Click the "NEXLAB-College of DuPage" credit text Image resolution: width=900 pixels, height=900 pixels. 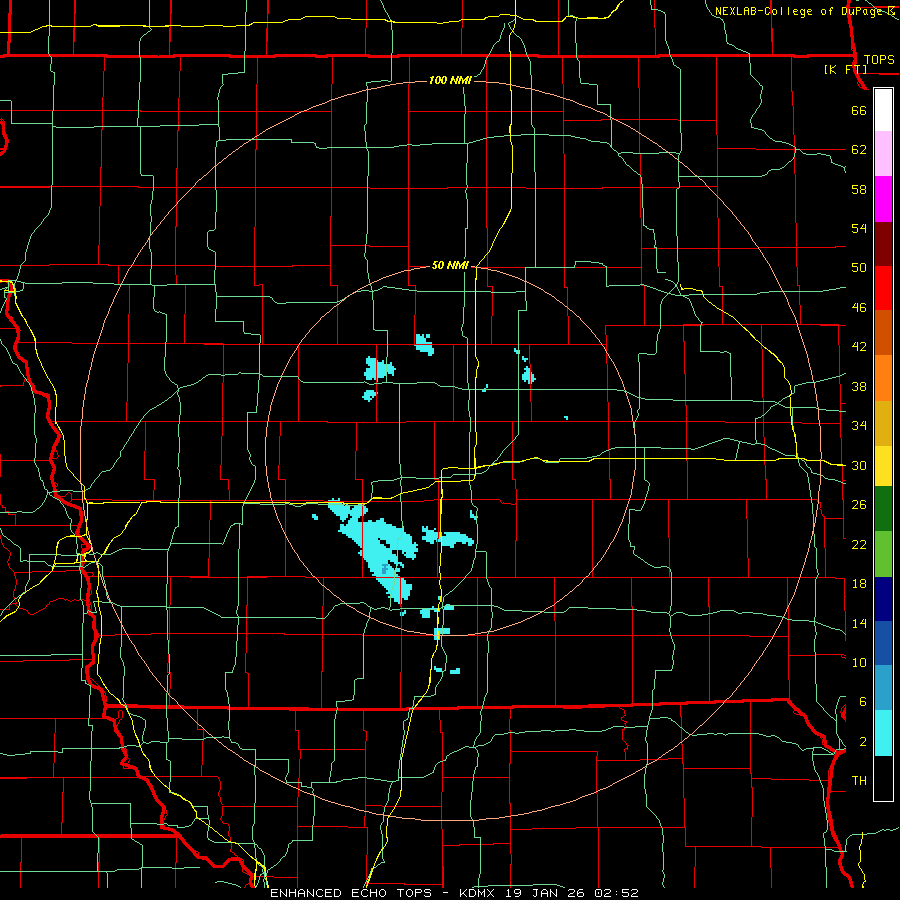[x=798, y=11]
